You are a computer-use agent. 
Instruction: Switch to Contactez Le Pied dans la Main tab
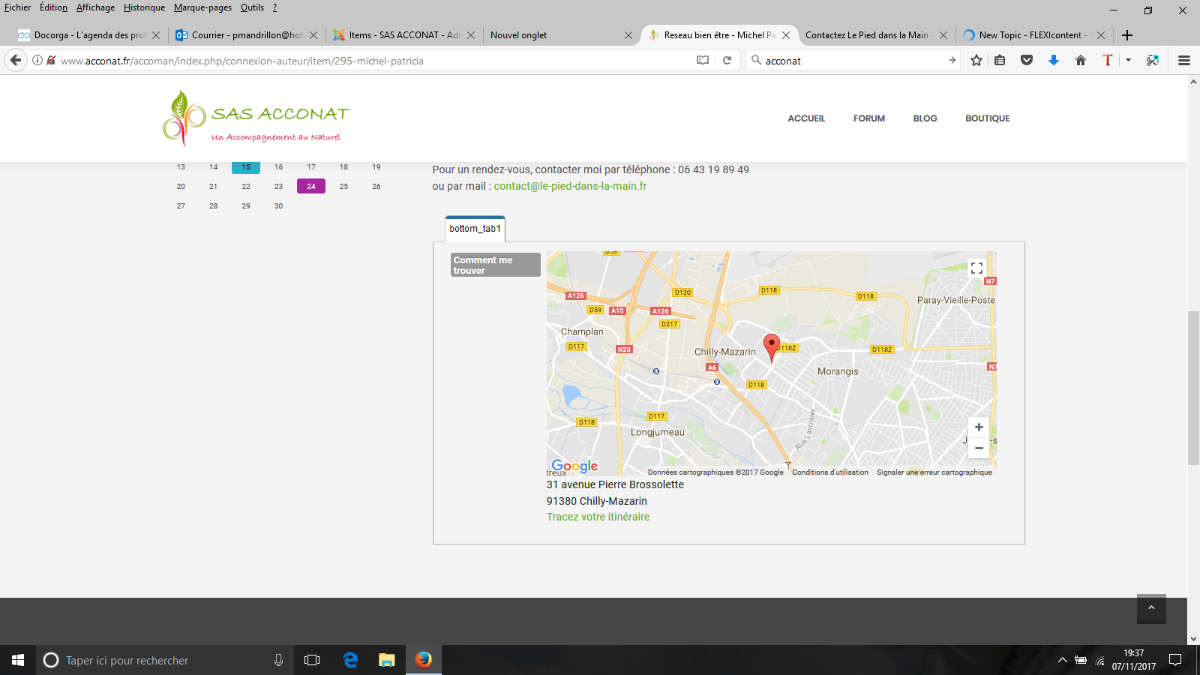click(877, 34)
